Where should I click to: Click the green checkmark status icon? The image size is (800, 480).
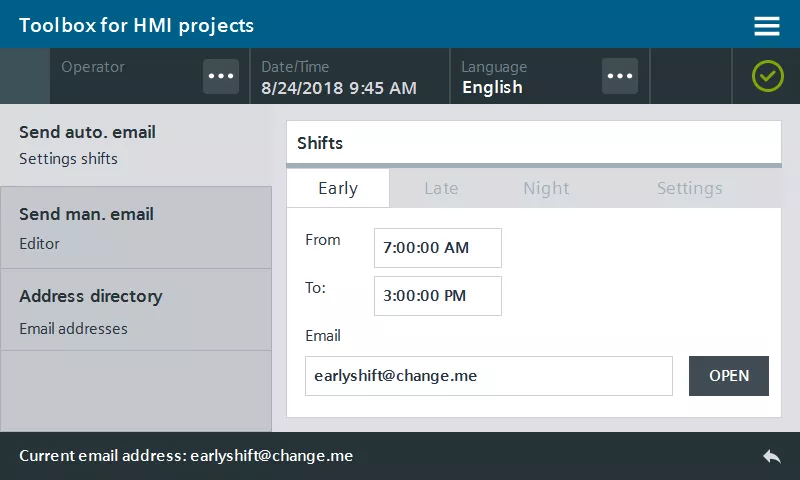pos(767,76)
